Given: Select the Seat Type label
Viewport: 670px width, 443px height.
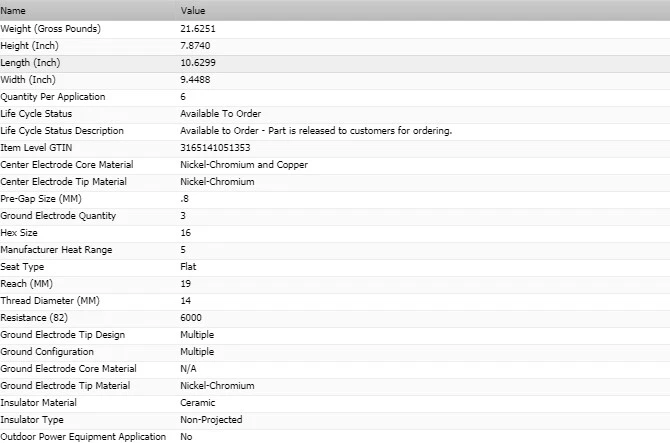Looking at the screenshot, I should [22, 267].
